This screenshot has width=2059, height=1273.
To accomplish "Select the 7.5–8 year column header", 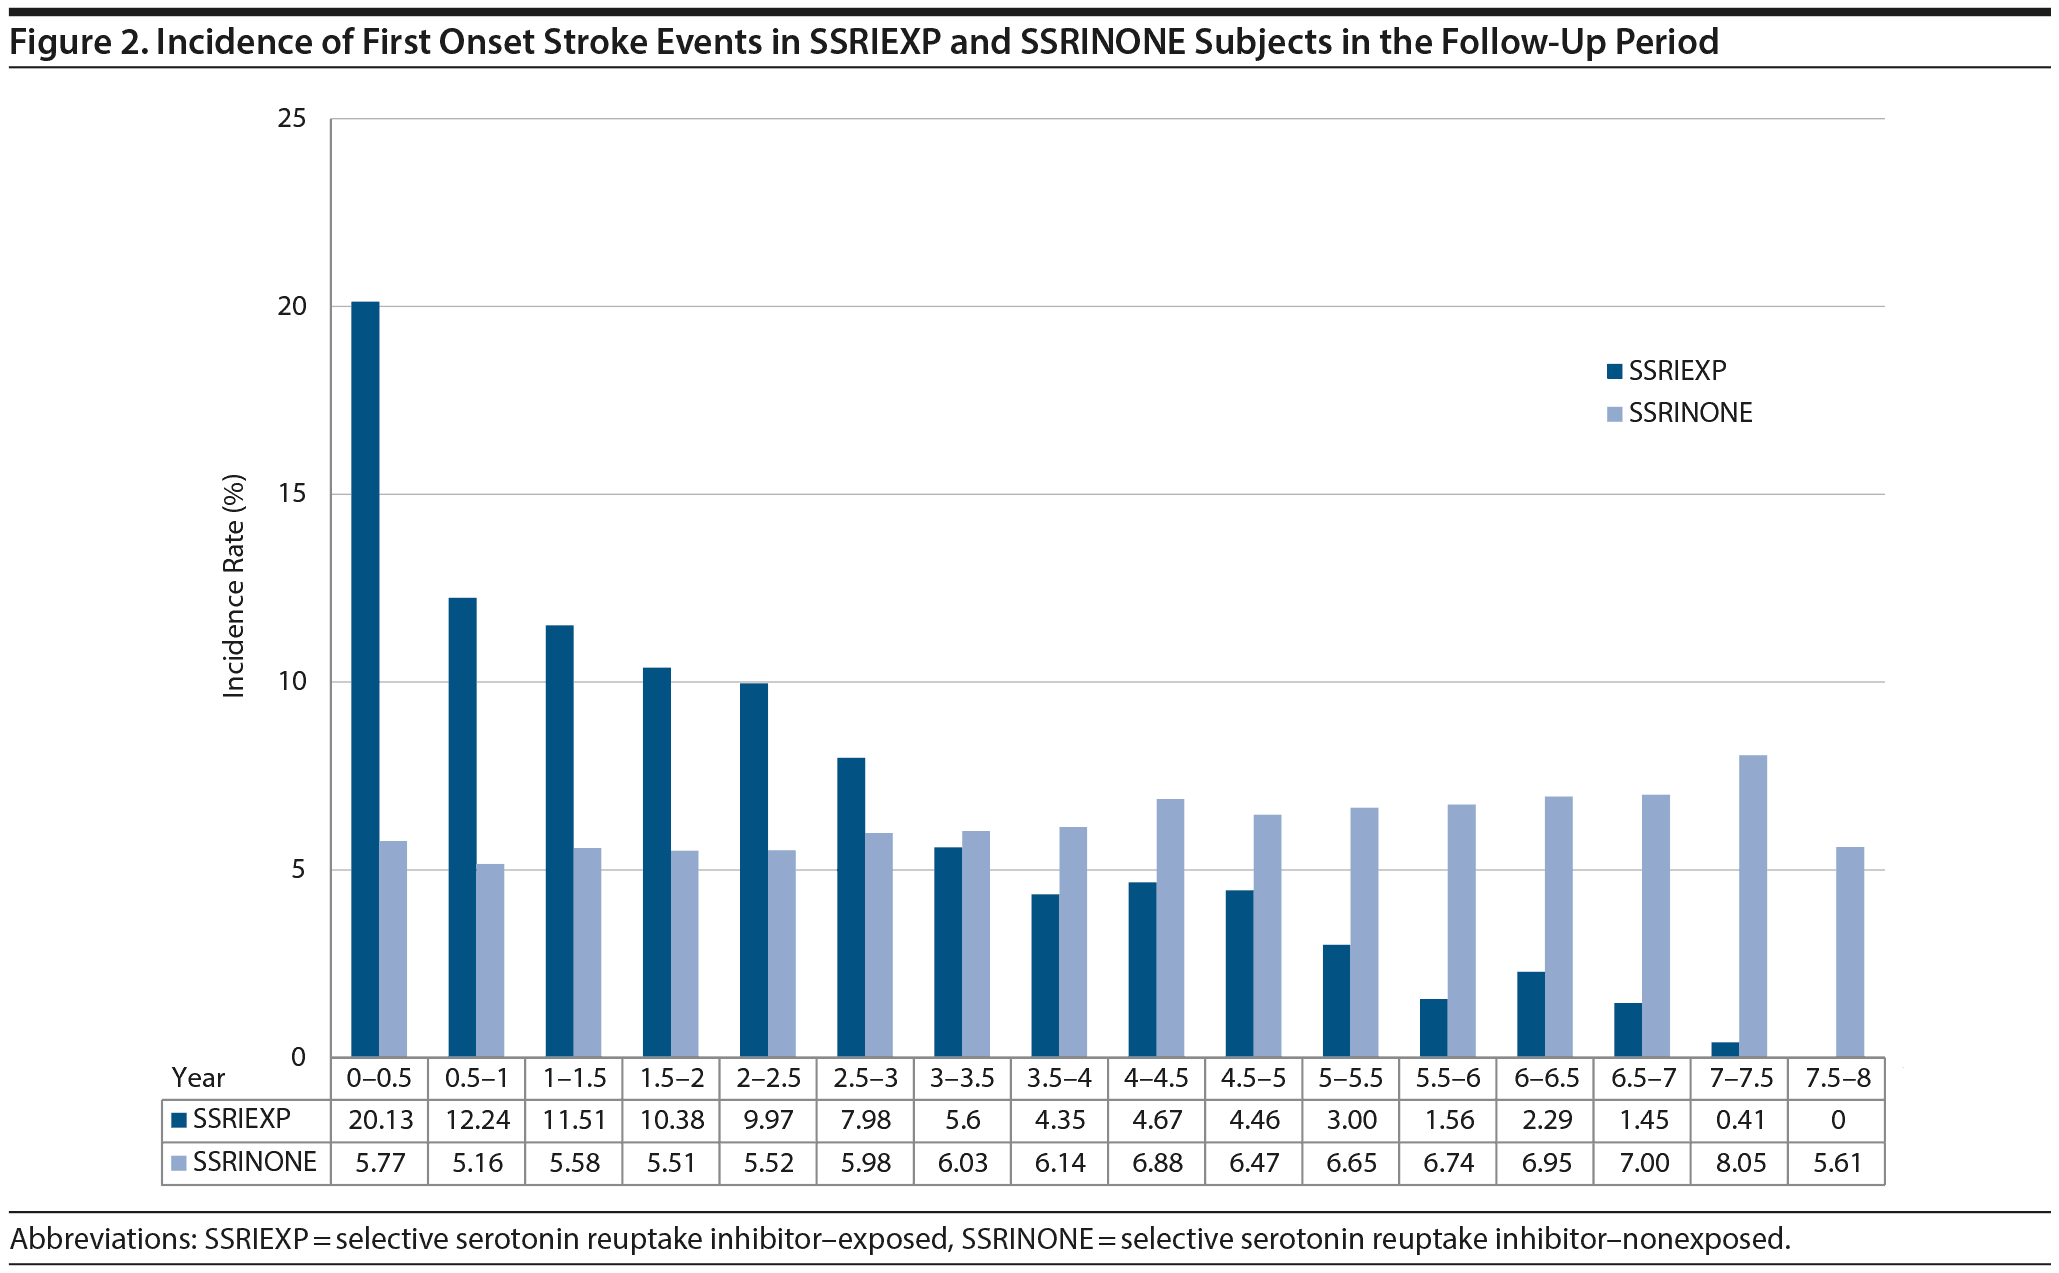I will (1837, 1078).
